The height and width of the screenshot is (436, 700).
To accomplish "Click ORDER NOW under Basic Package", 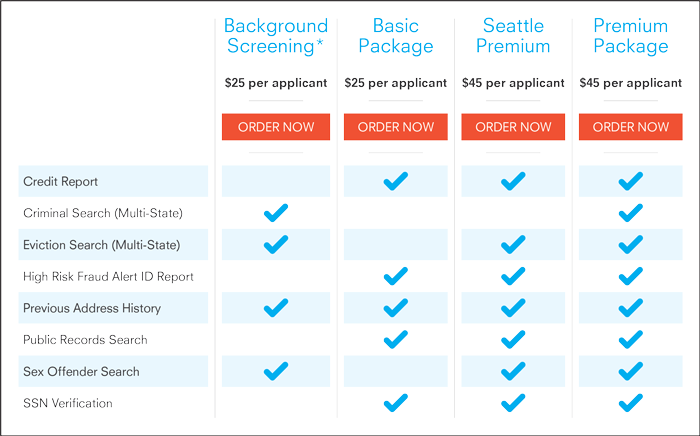I will point(396,127).
